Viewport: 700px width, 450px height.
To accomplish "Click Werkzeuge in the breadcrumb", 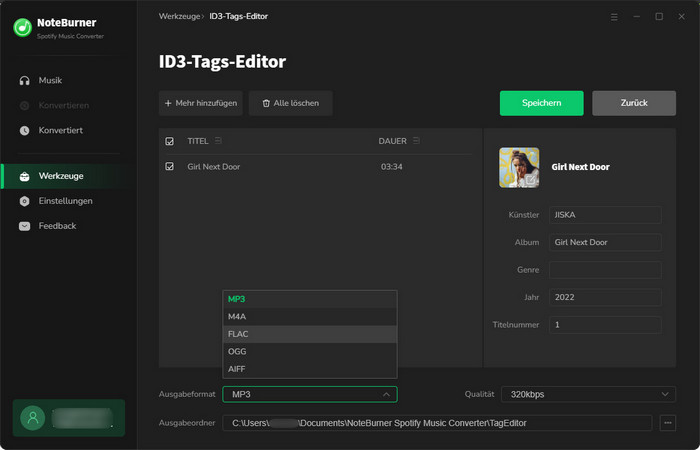I will pos(179,16).
